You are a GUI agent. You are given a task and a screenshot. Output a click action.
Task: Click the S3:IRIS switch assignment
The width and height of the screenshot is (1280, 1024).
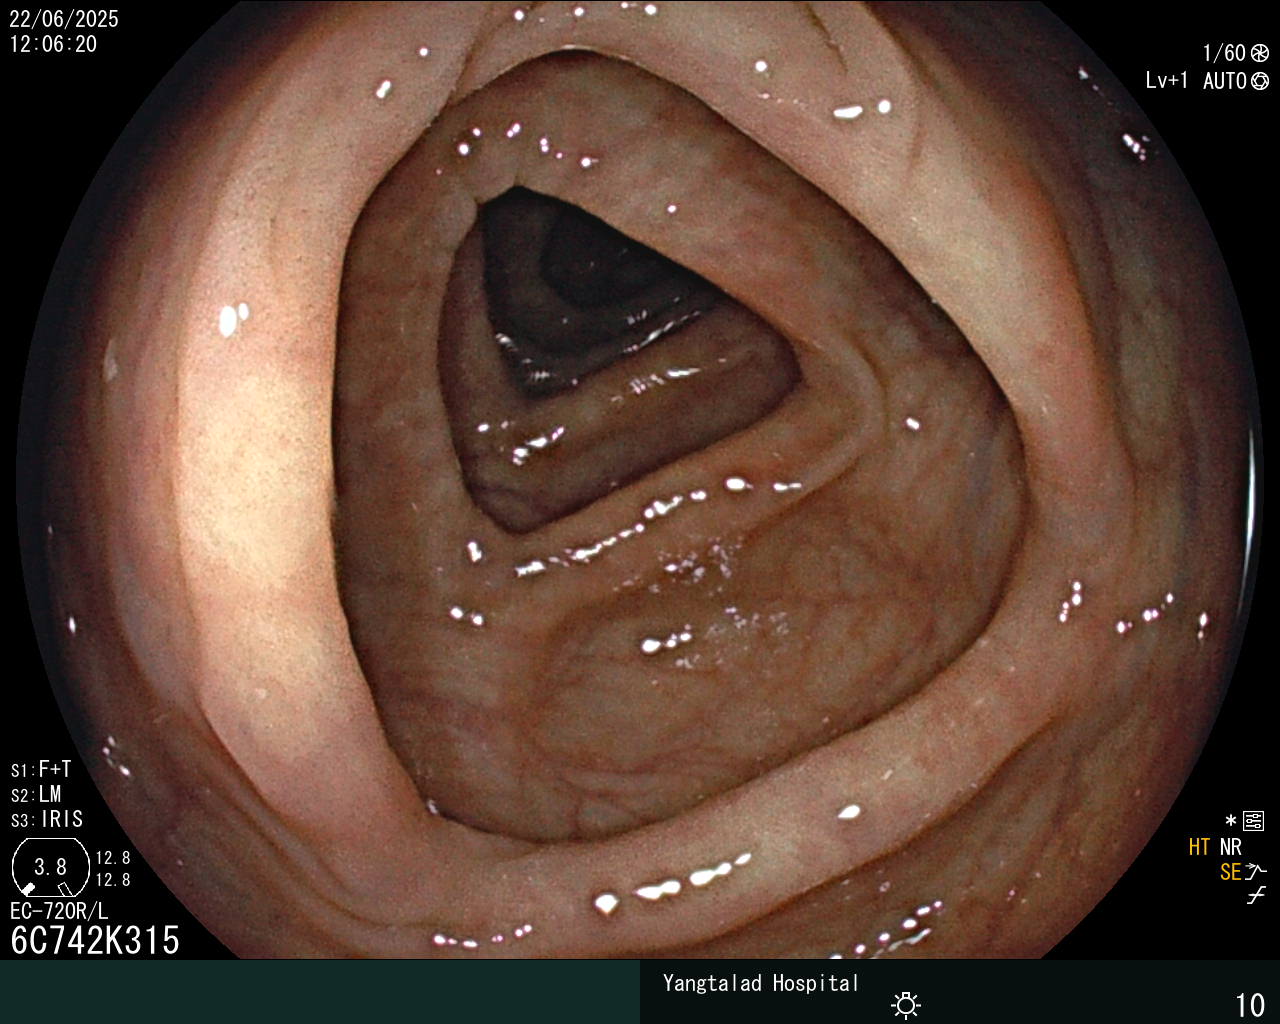(x=47, y=820)
